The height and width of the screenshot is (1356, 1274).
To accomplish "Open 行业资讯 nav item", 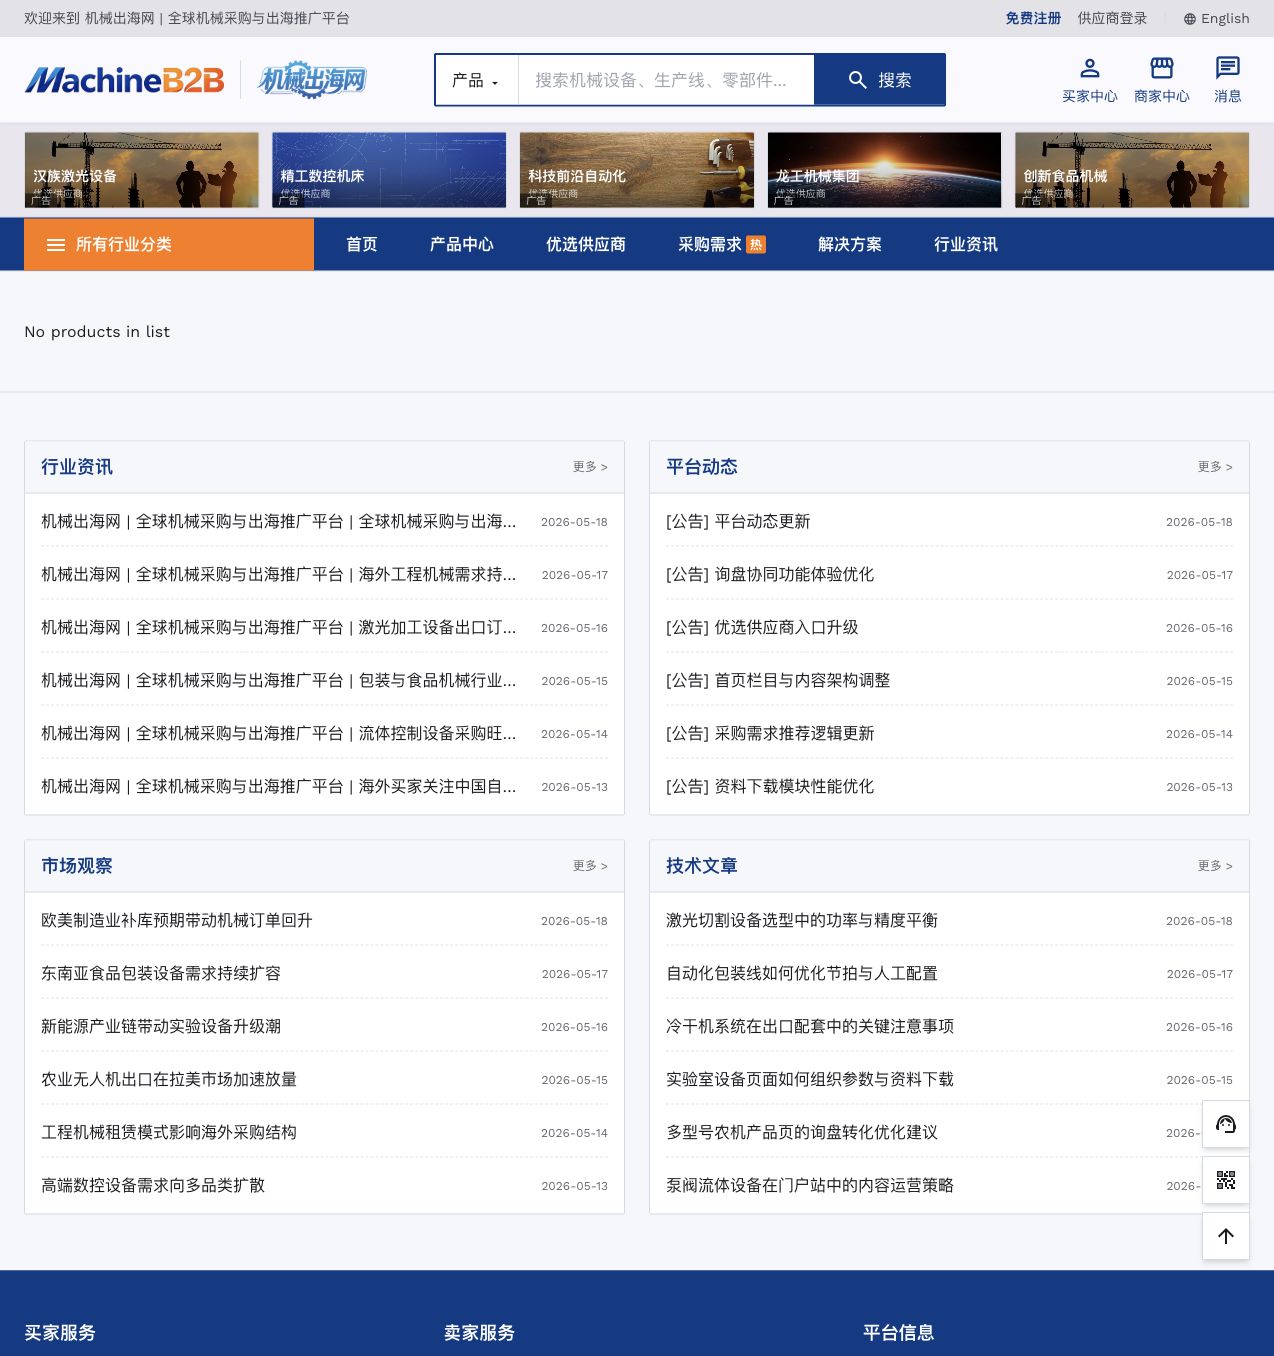I will pyautogui.click(x=966, y=245).
